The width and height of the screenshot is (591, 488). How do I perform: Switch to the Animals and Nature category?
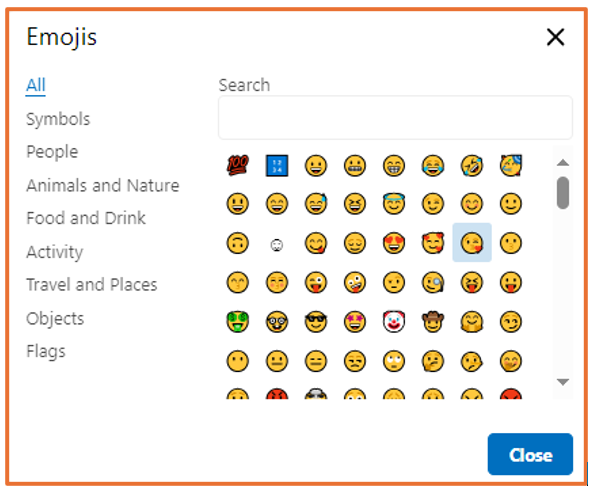point(103,185)
